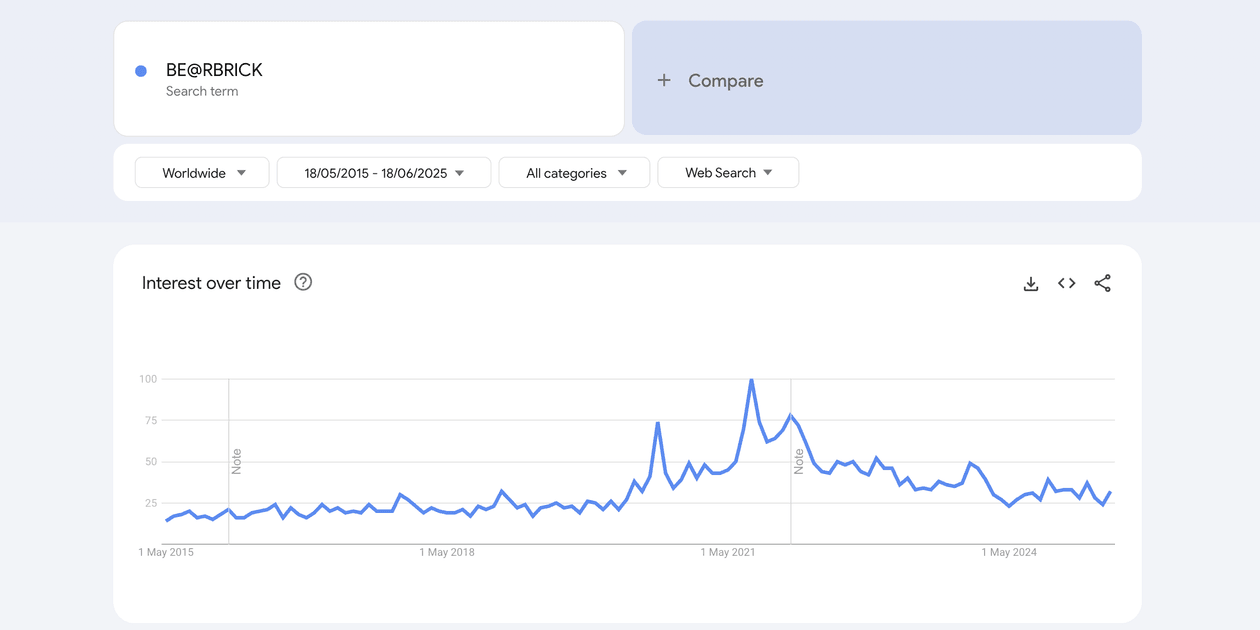
Task: Click the Note marker near 2022
Action: tap(799, 461)
